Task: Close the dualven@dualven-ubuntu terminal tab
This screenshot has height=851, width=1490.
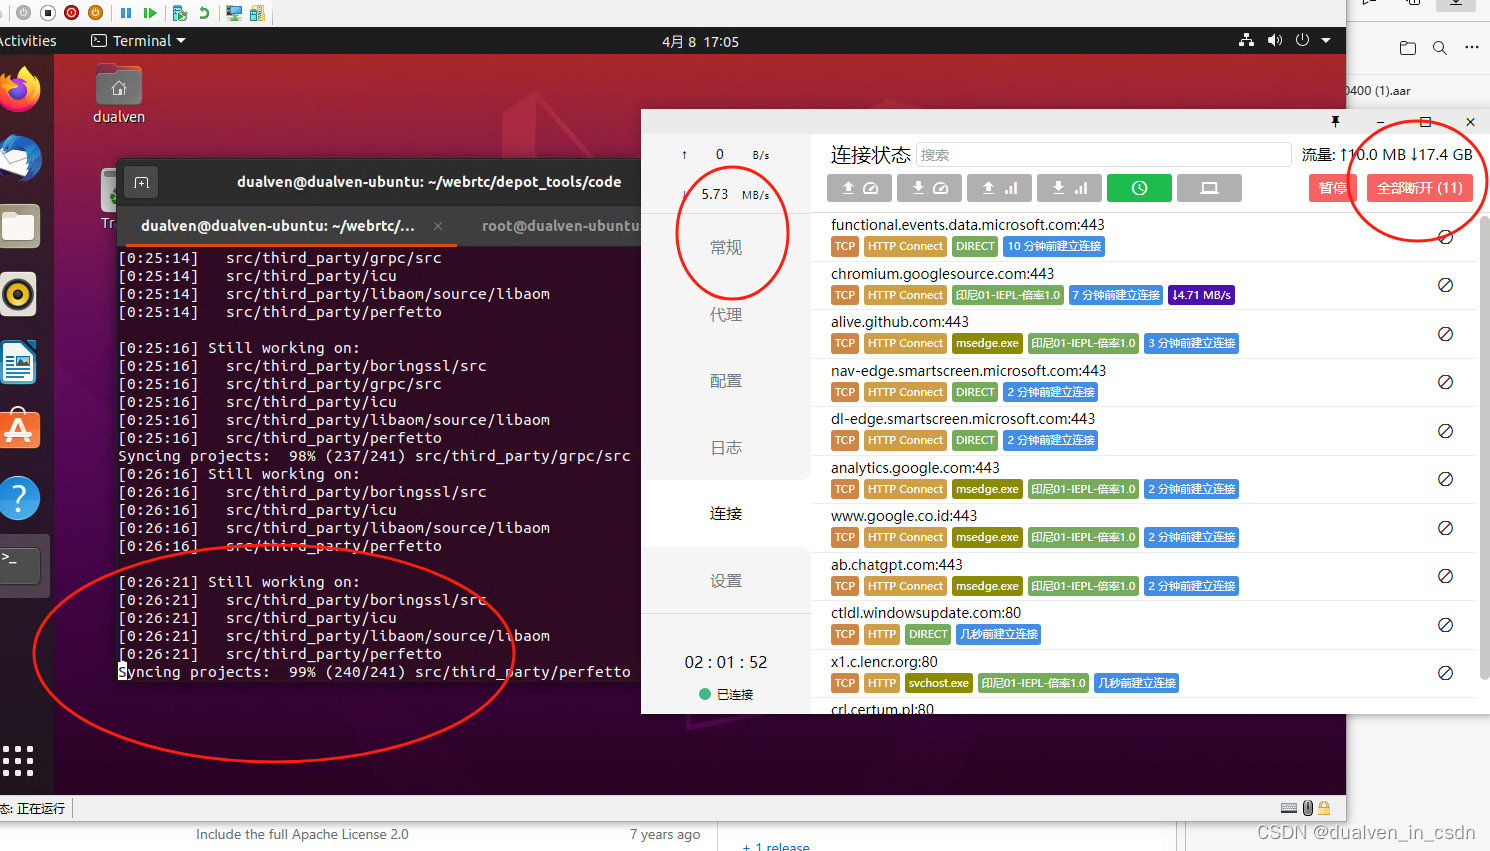Action: pos(438,226)
